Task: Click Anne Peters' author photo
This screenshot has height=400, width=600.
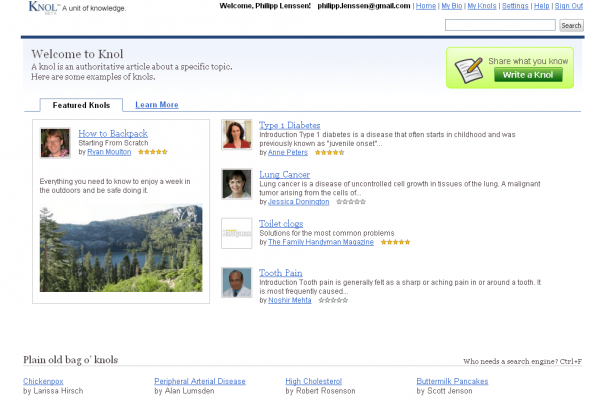Action: pyautogui.click(x=237, y=135)
